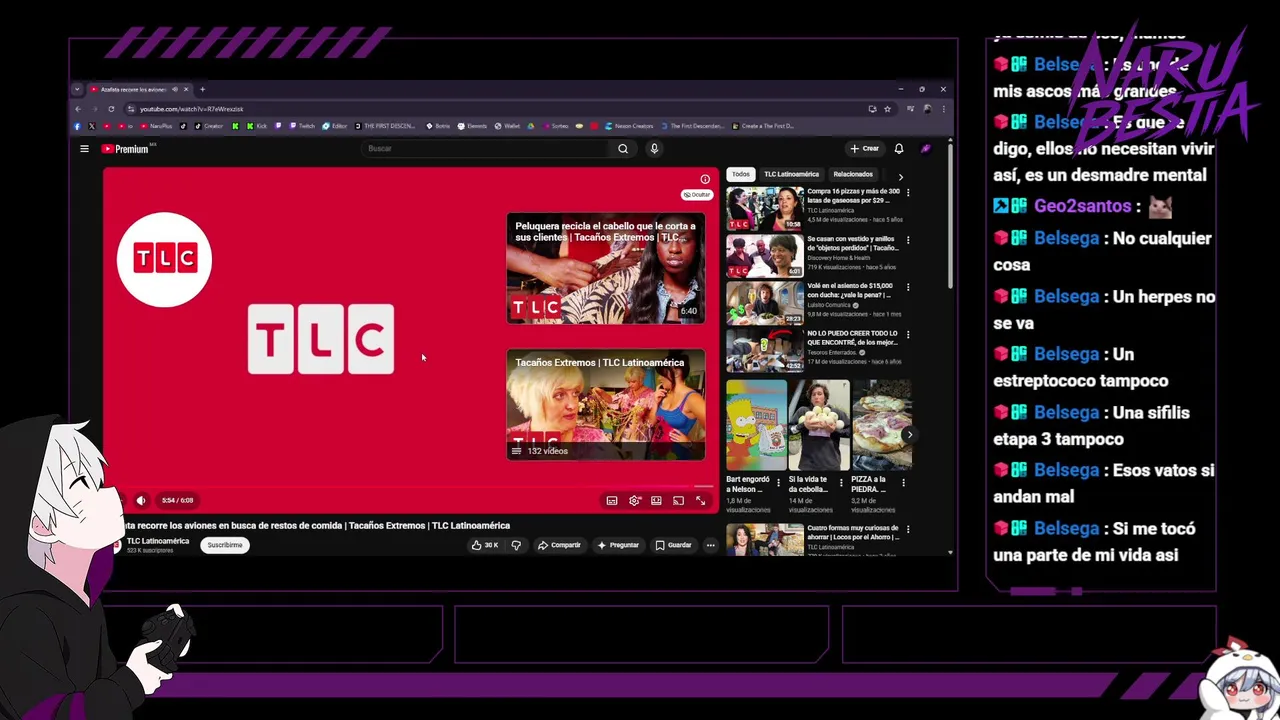Open the YouTube account avatar menu
Viewport: 1280px width, 720px height.
click(926, 149)
